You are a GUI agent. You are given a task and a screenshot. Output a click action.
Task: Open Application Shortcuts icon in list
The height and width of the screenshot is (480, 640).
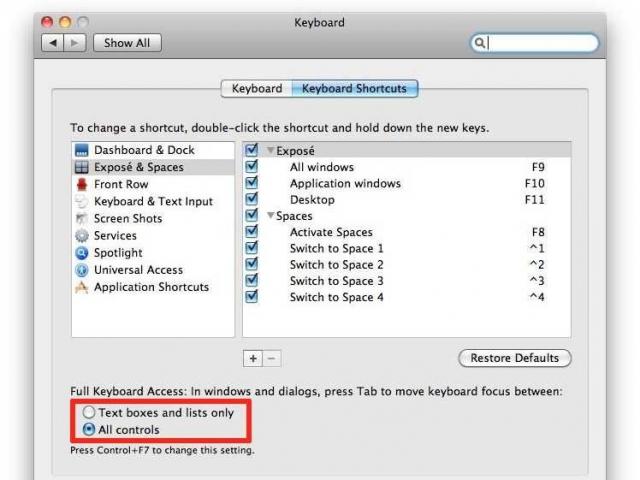82,287
